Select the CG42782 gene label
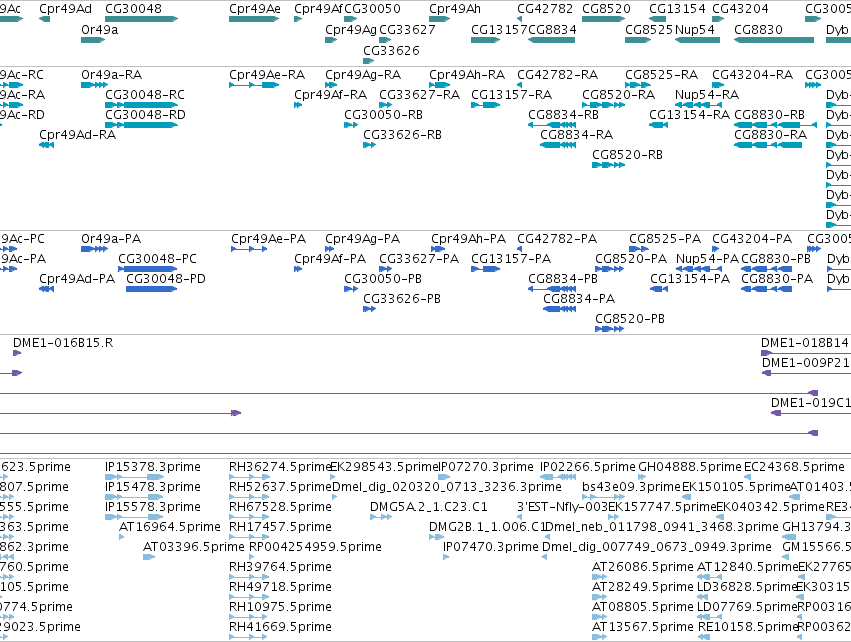851x642 pixels. click(x=545, y=9)
